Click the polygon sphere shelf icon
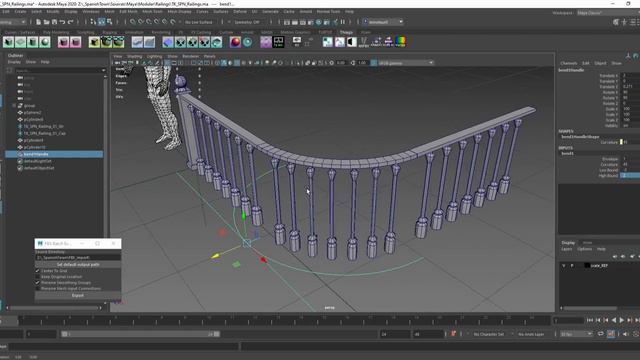The height and width of the screenshot is (360, 640). coord(45,42)
